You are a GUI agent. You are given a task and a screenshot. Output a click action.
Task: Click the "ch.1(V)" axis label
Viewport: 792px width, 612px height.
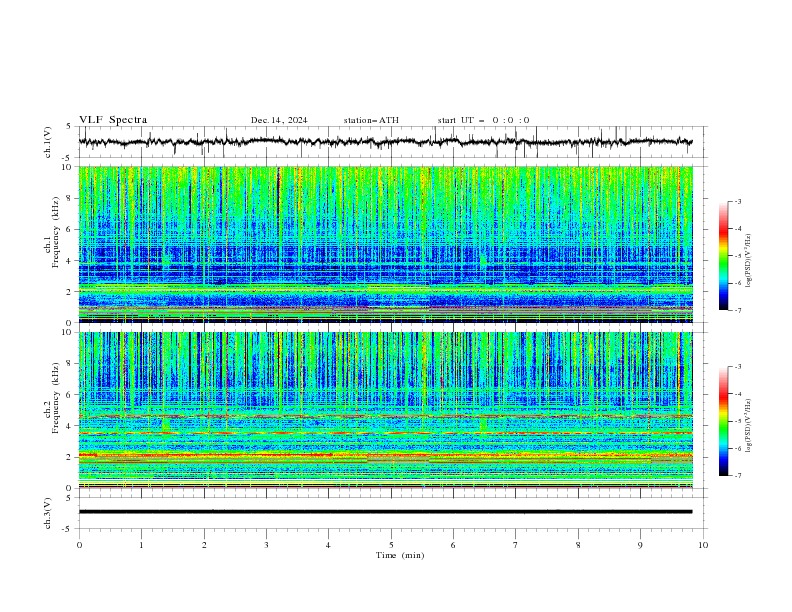click(48, 142)
